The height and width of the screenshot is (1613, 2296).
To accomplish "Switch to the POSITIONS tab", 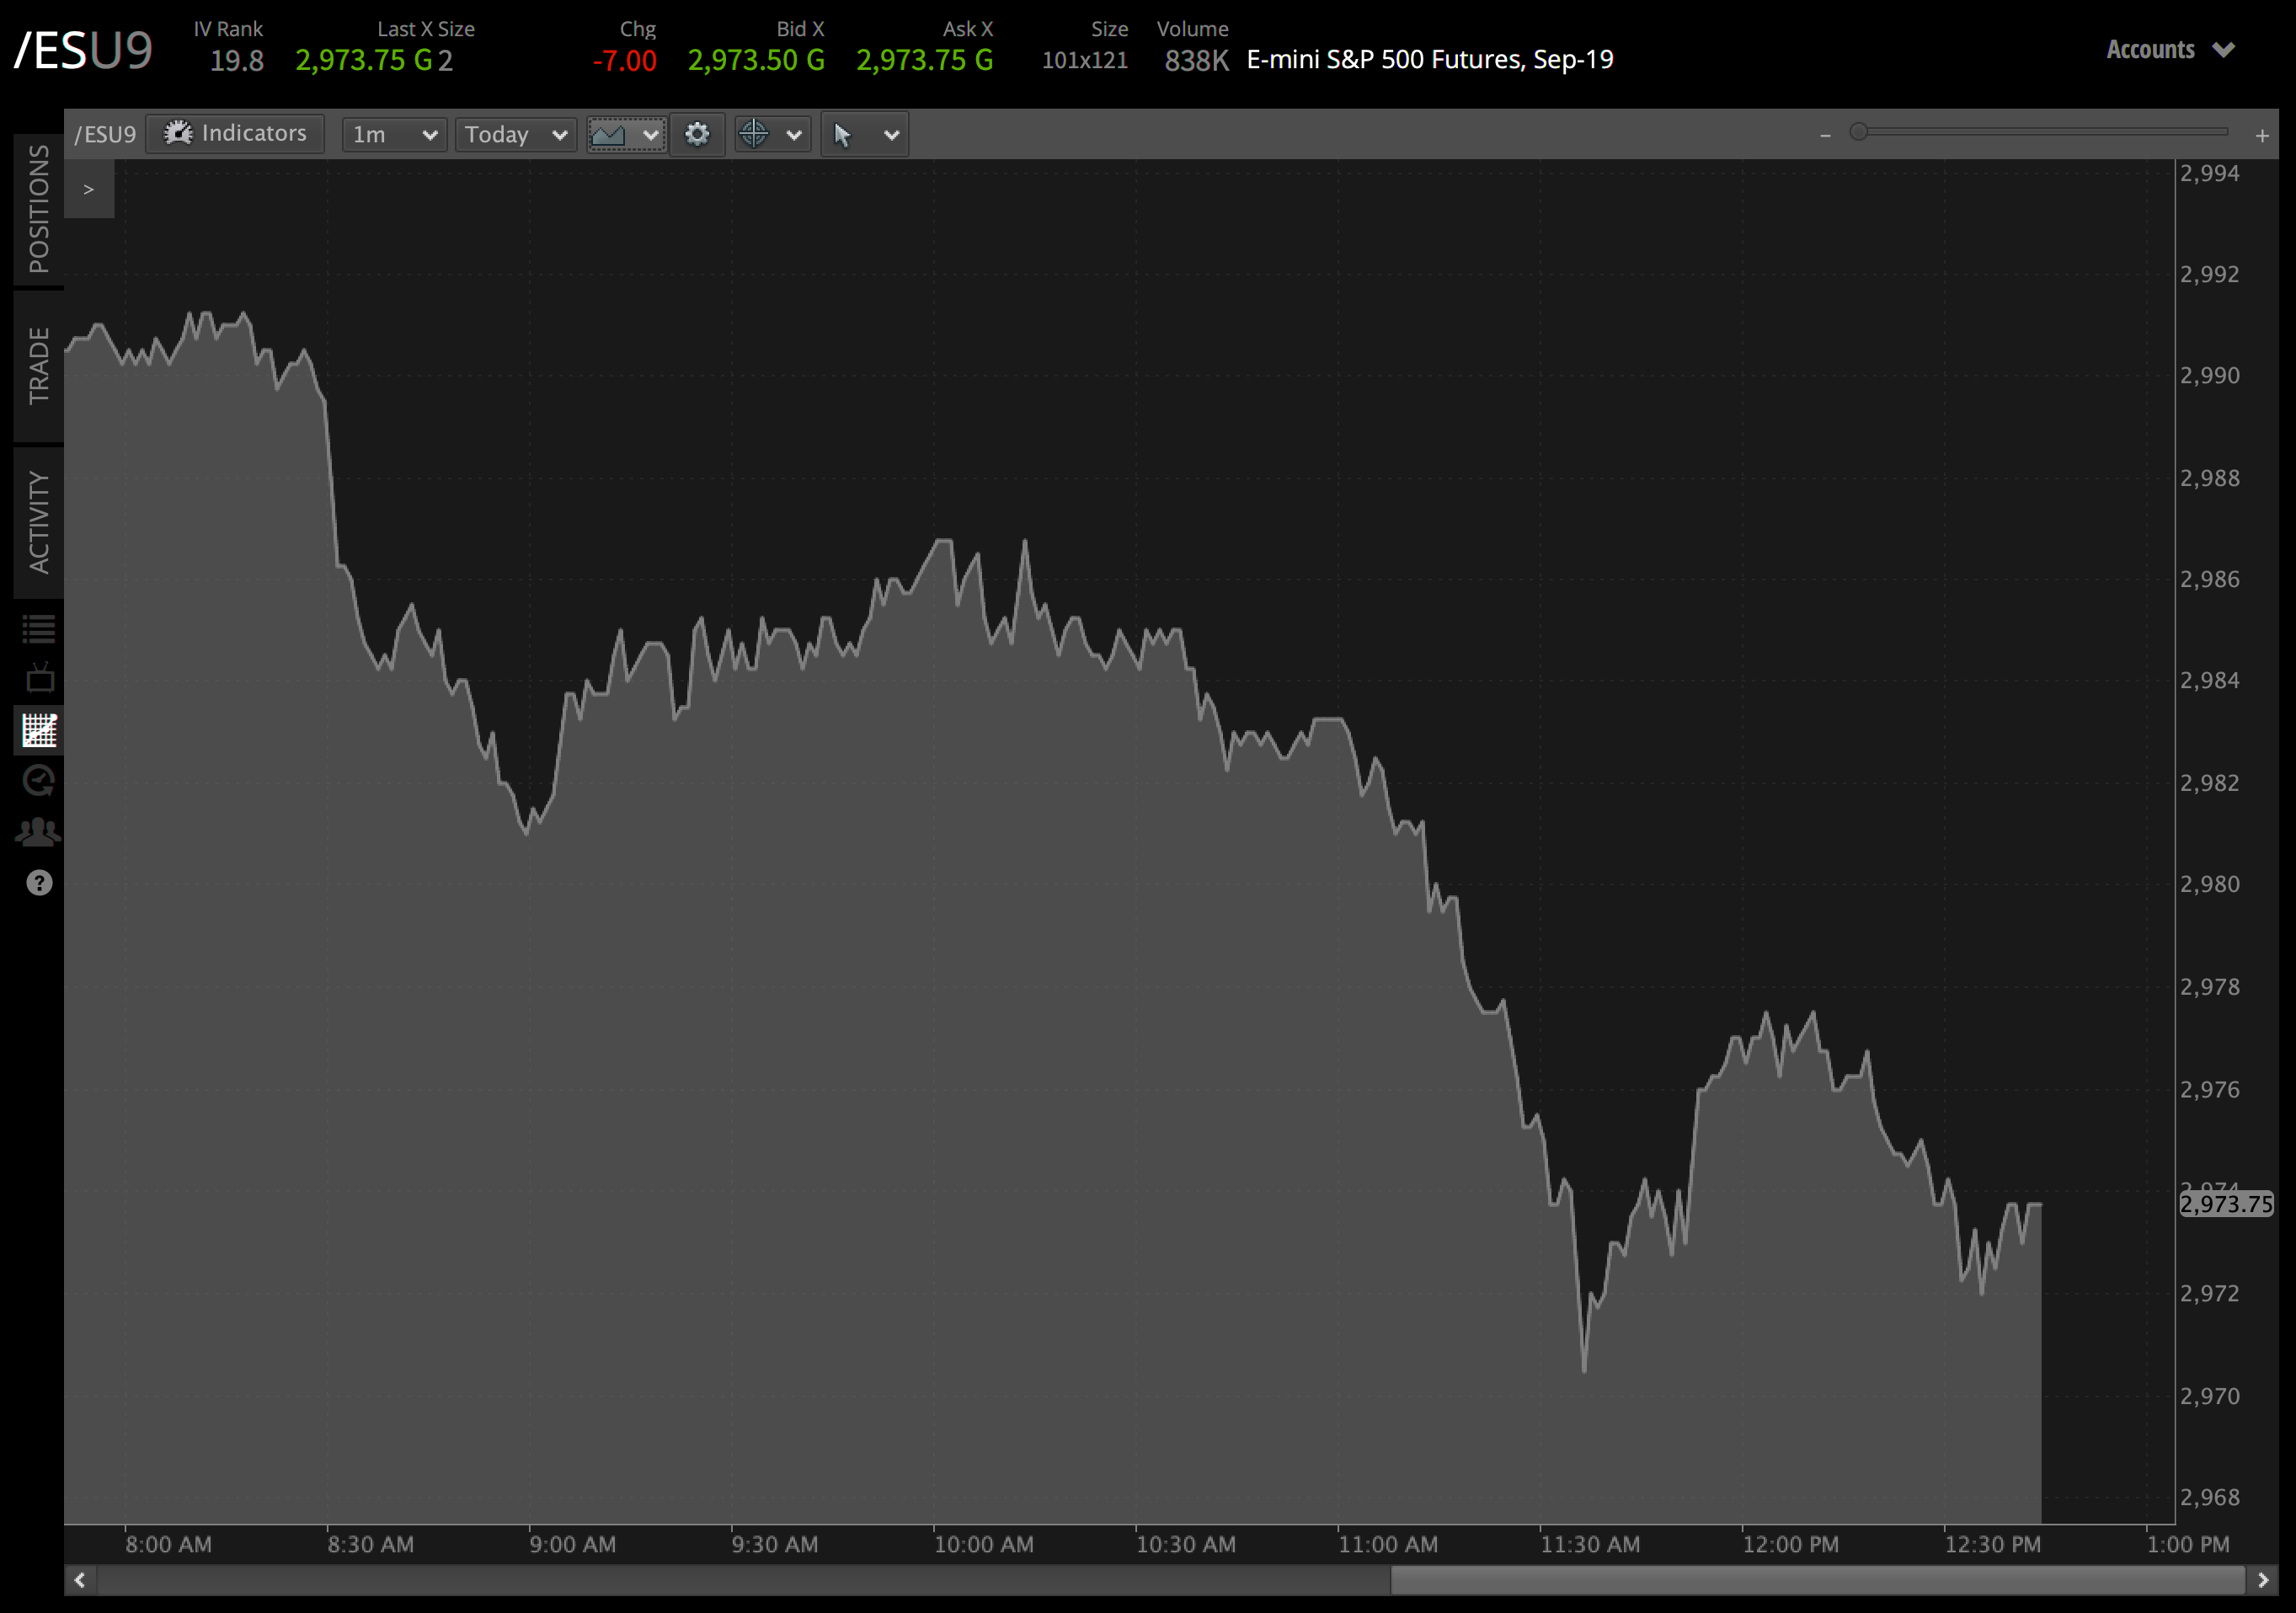I will pyautogui.click(x=39, y=208).
